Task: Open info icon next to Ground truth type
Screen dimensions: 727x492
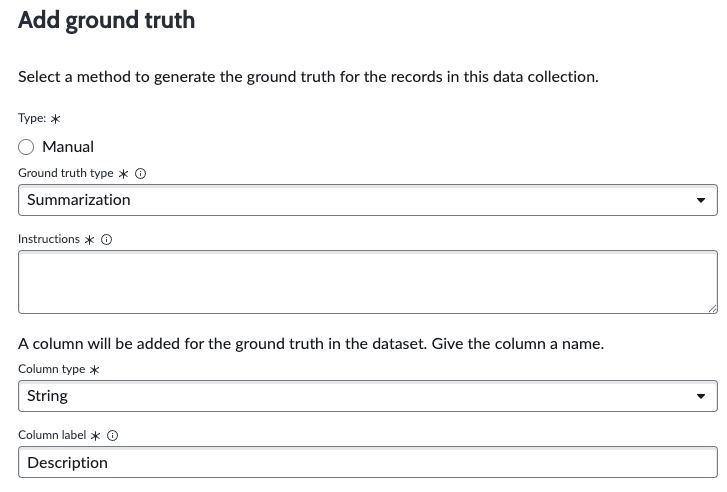Action: [140, 173]
